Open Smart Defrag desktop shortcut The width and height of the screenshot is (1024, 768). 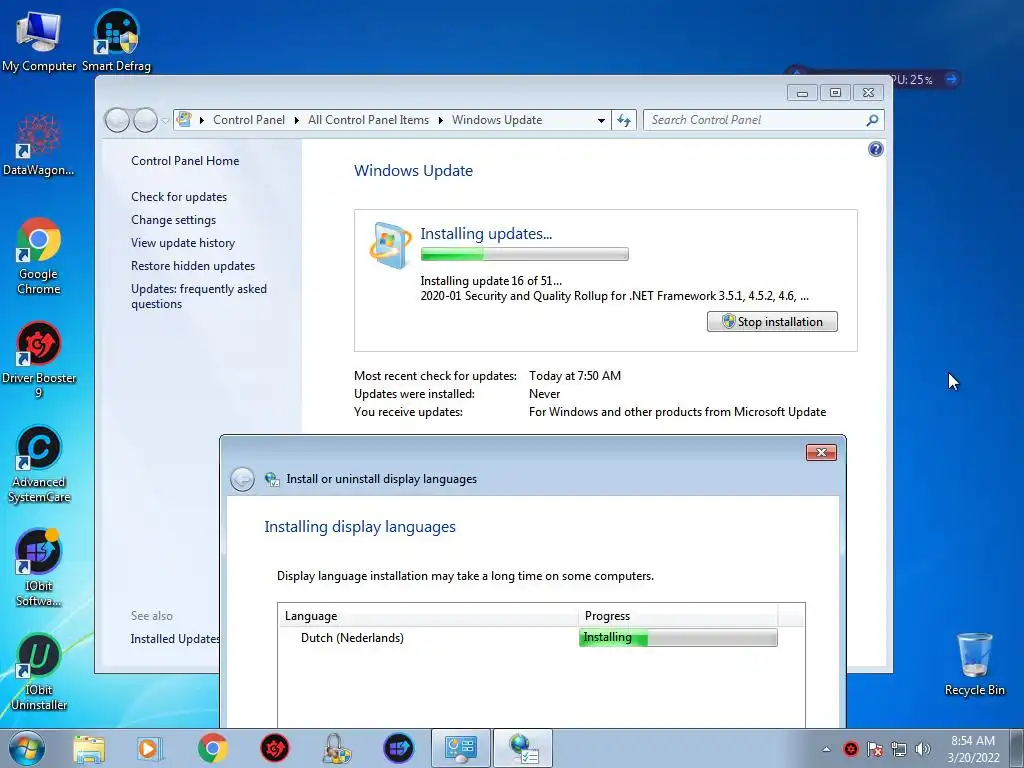tap(116, 40)
